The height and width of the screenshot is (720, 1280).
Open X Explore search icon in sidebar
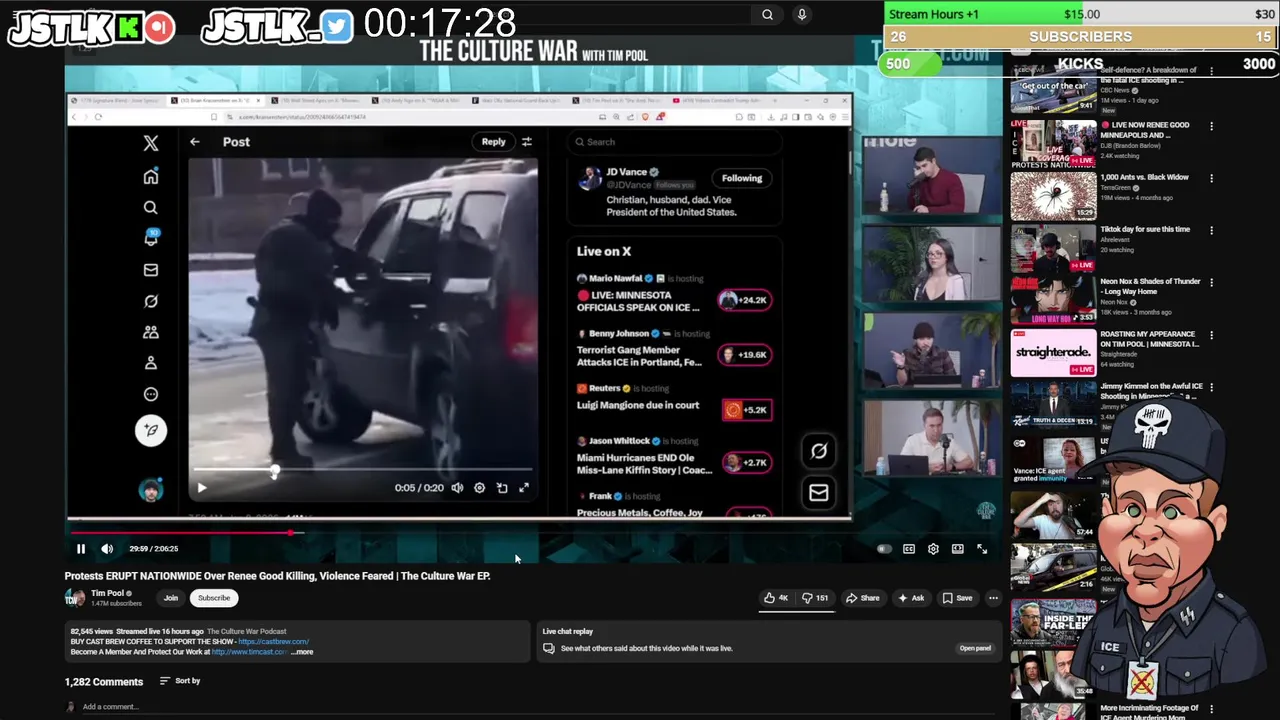(151, 208)
